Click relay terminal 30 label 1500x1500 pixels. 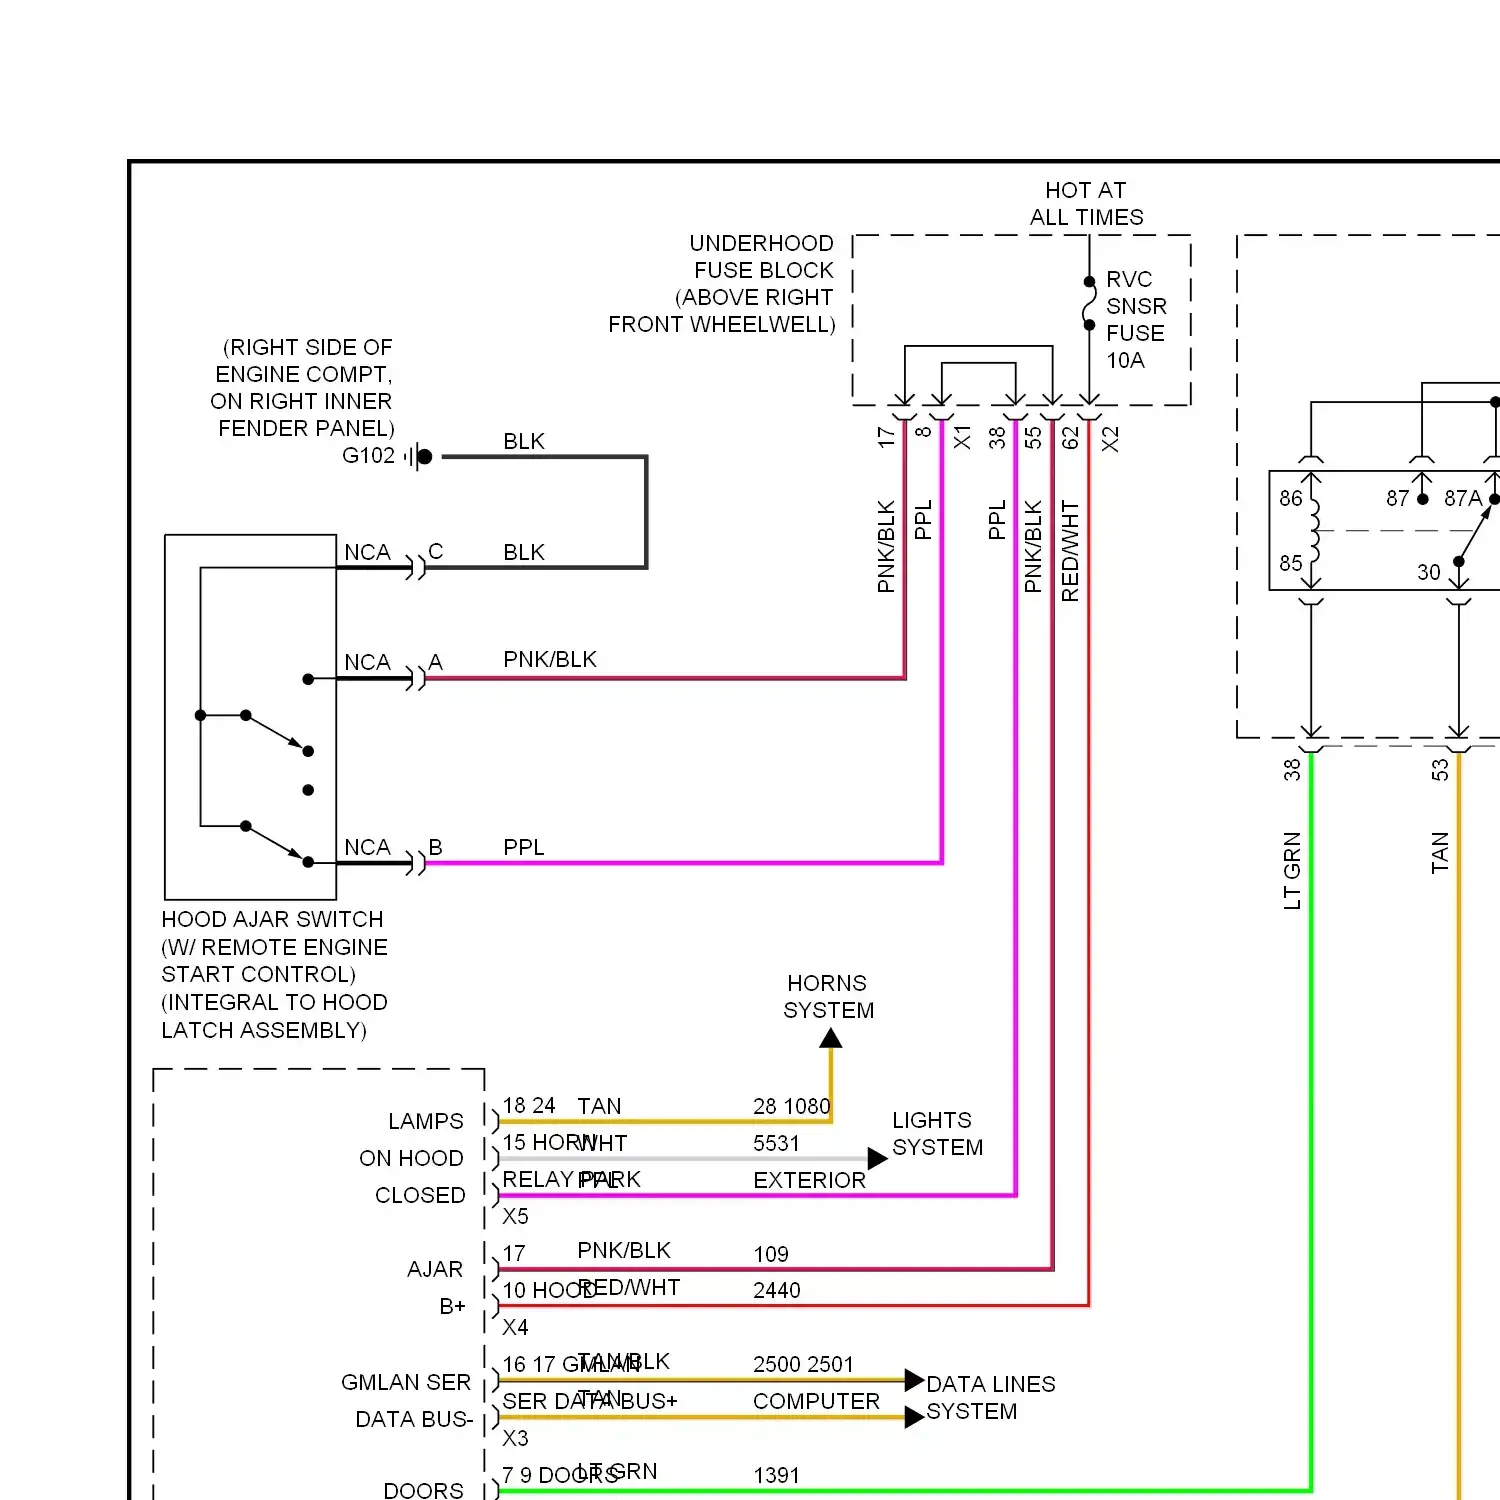pyautogui.click(x=1429, y=572)
